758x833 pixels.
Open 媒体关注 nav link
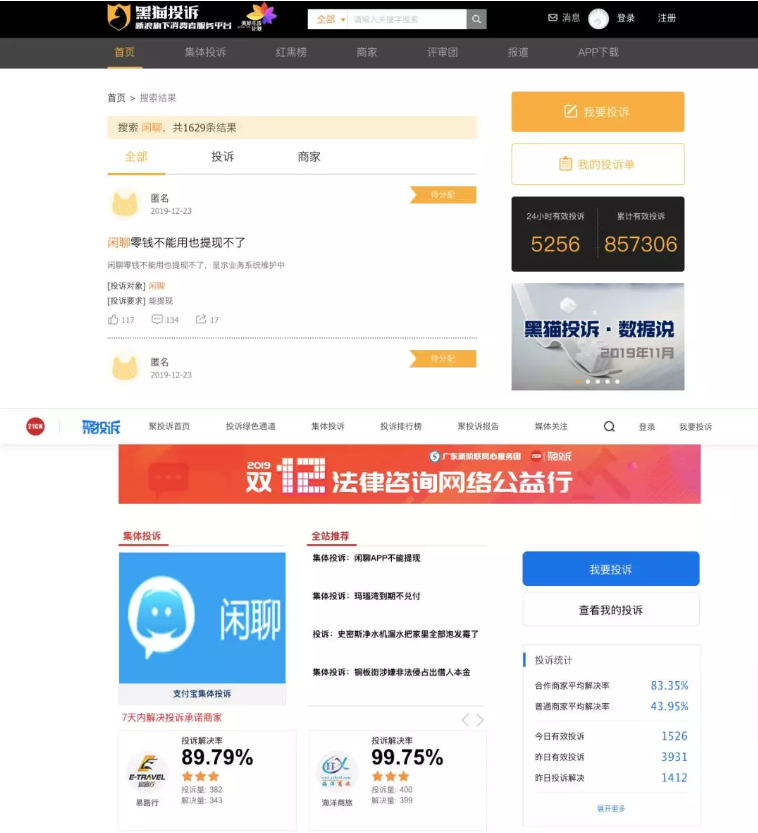coord(551,426)
